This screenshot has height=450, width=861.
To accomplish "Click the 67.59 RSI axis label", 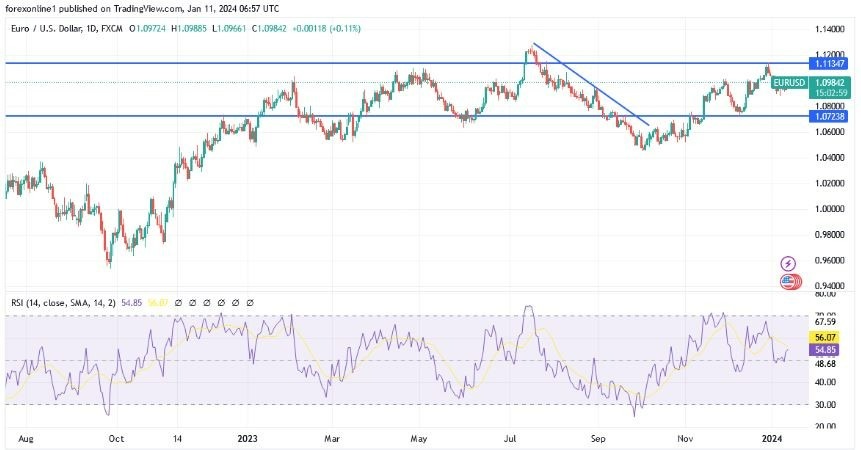I will (825, 322).
